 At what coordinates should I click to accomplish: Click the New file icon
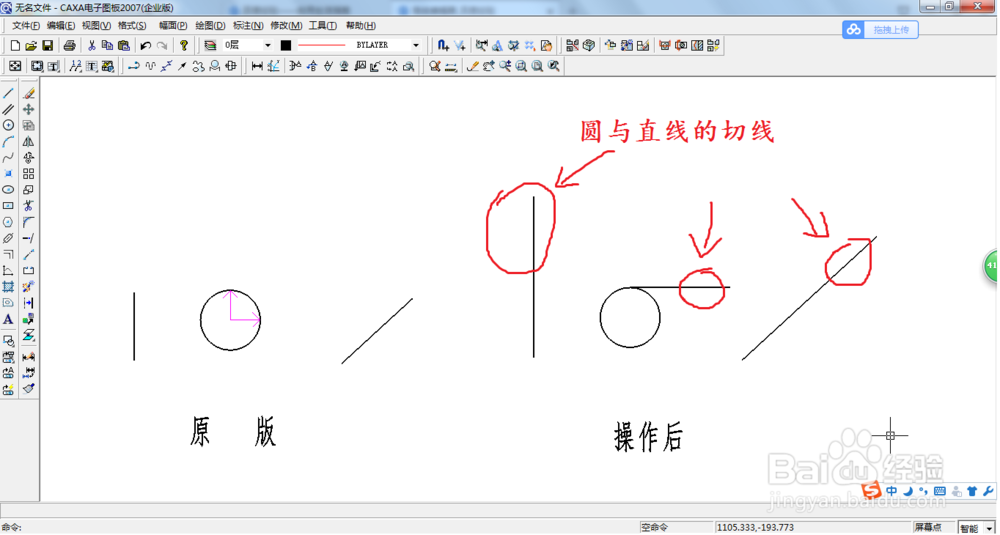[x=16, y=45]
